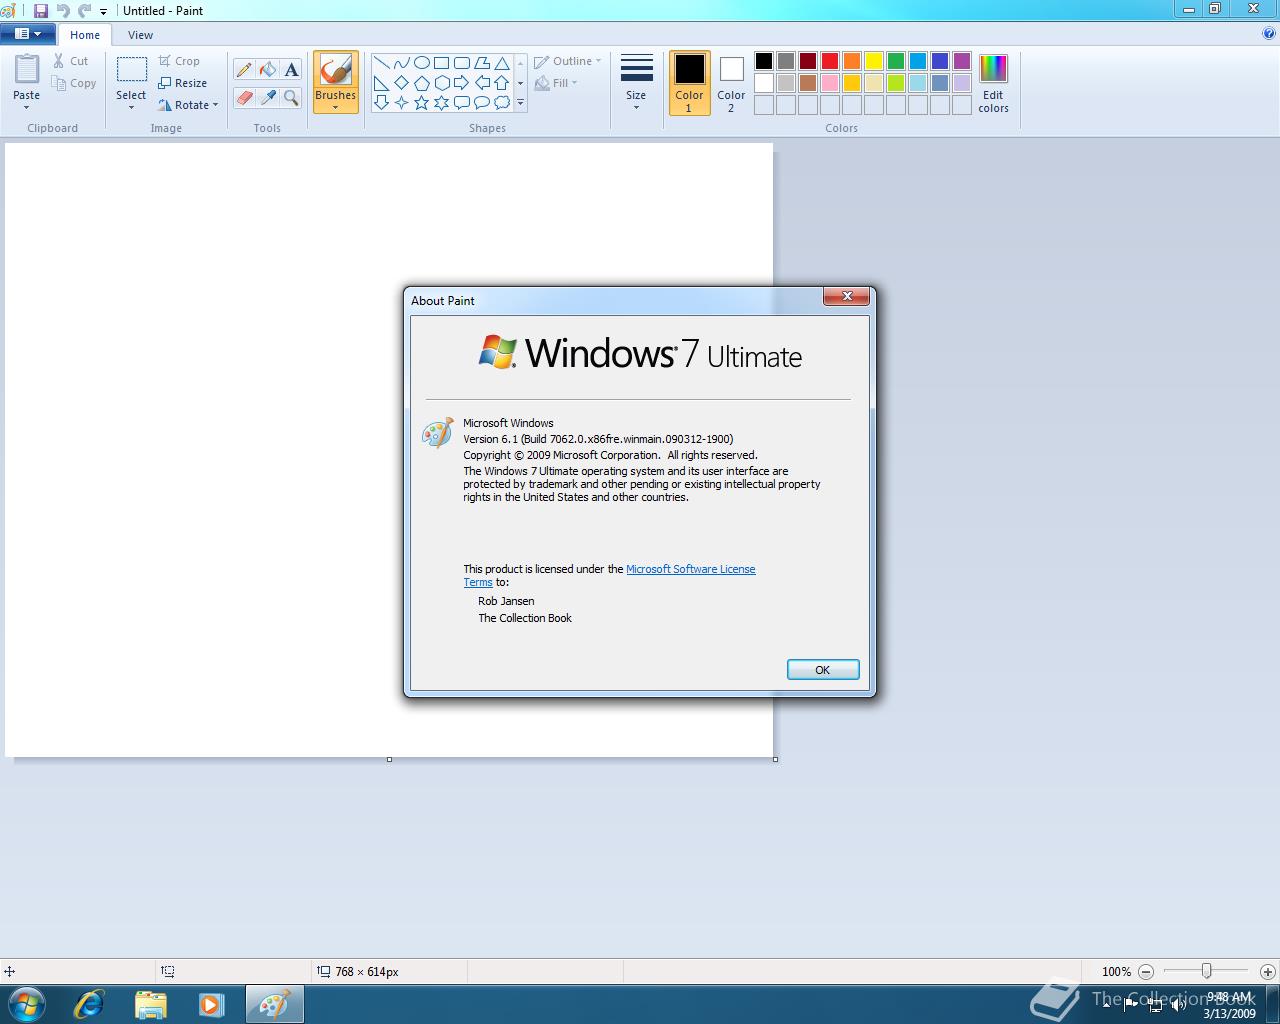Choose the Rectangle shape
This screenshot has height=1024, width=1280.
441,62
